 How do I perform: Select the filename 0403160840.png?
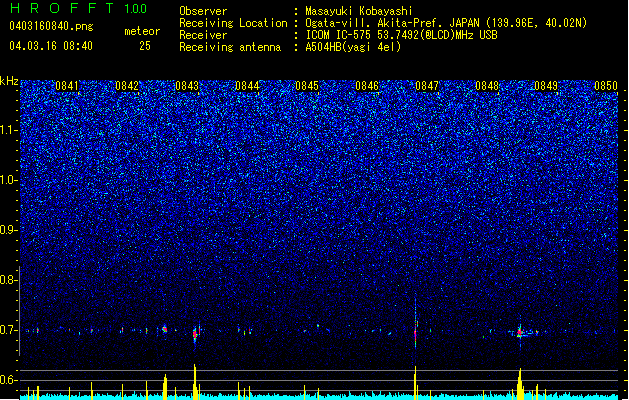tap(51, 26)
